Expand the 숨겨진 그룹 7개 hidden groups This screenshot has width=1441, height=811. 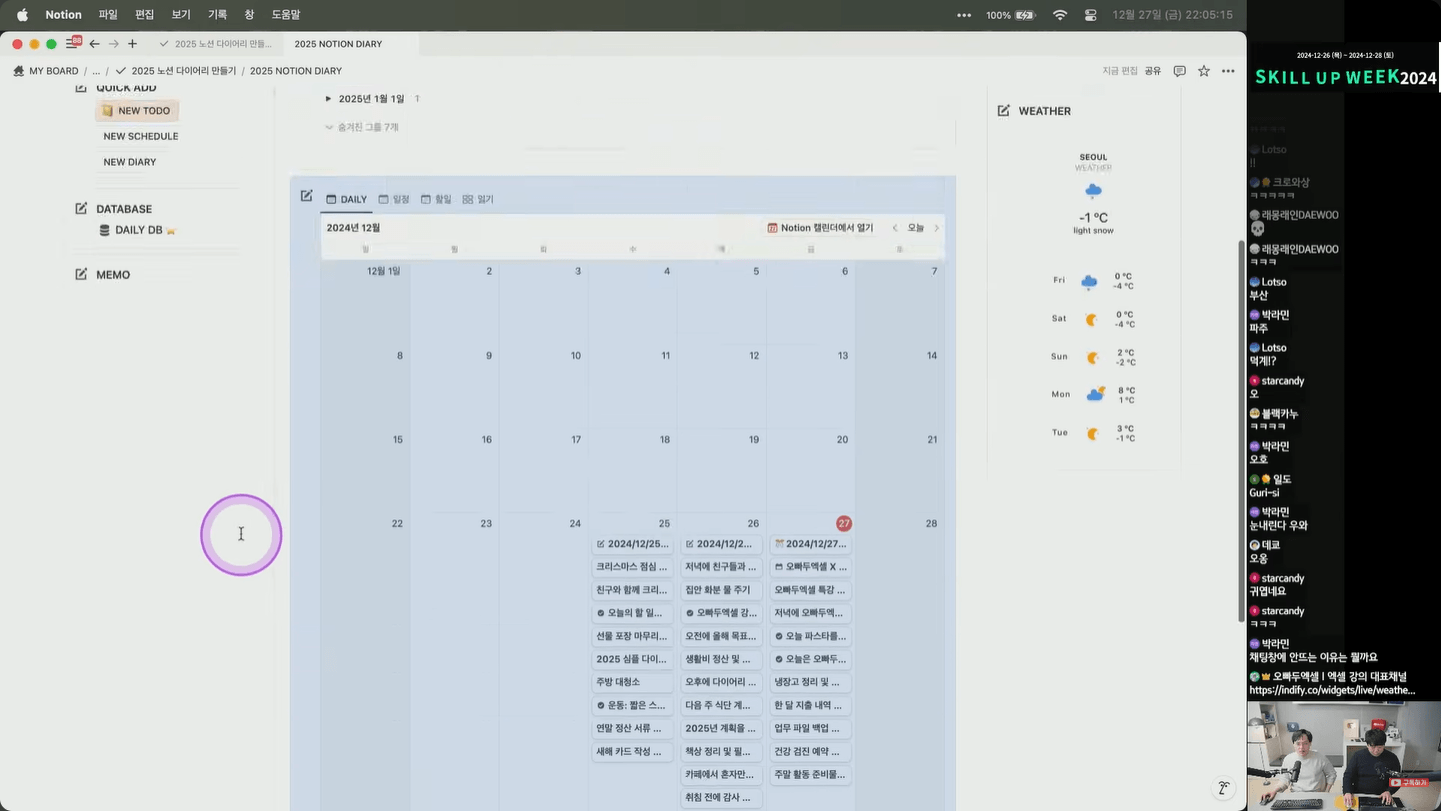pyautogui.click(x=361, y=127)
